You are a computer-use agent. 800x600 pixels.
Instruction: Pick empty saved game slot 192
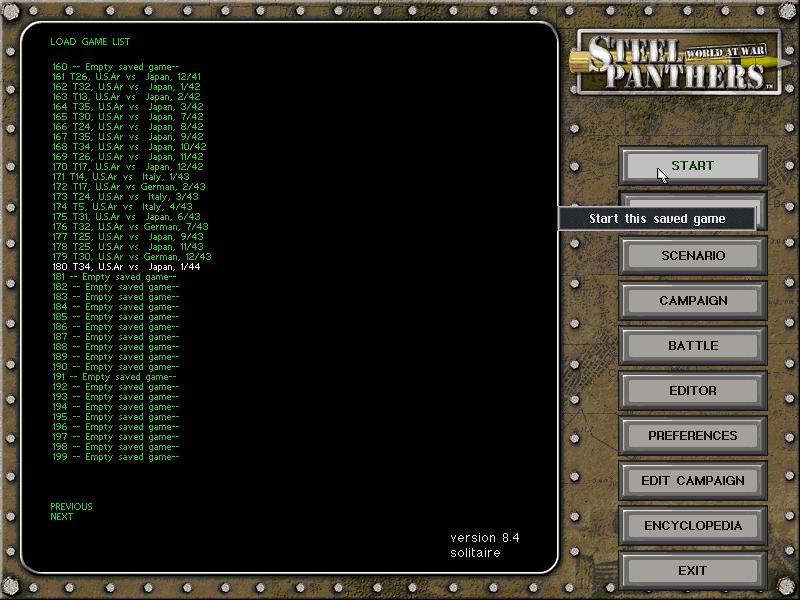[116, 387]
